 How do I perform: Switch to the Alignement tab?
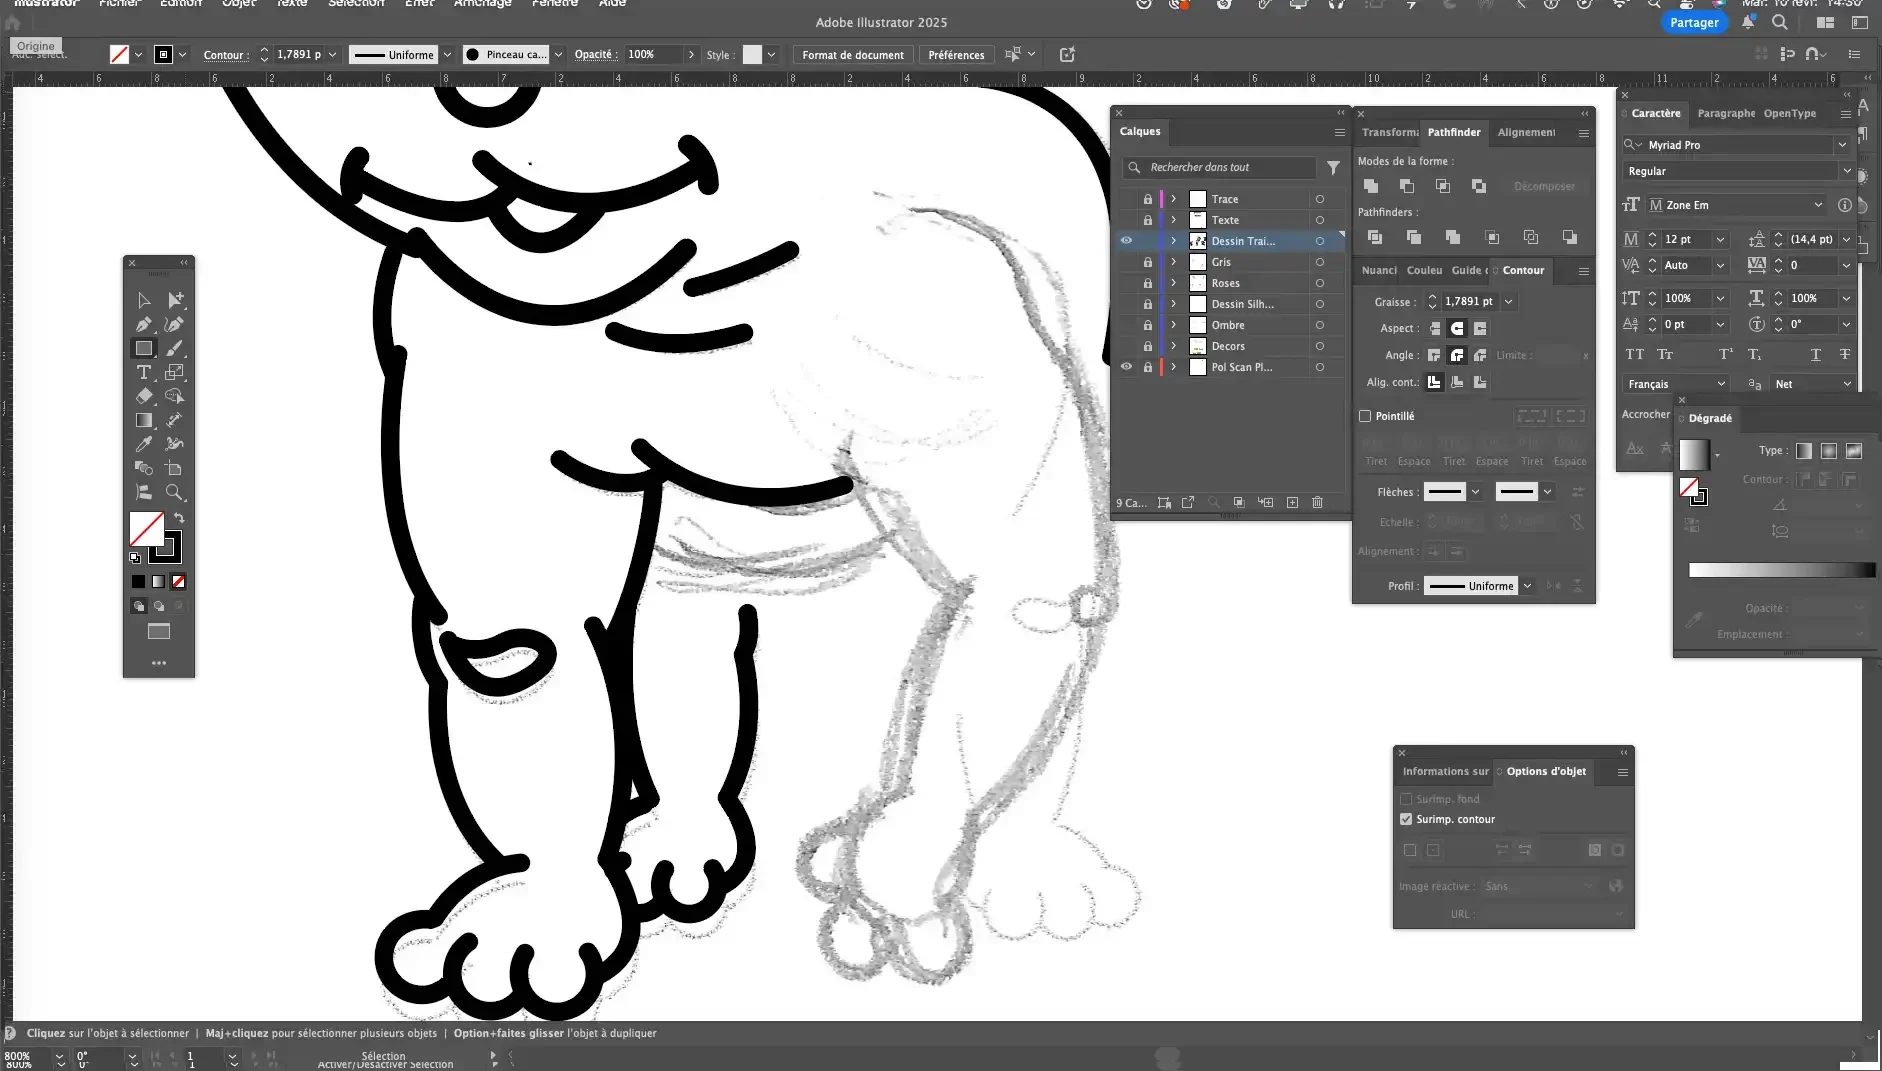click(1526, 132)
